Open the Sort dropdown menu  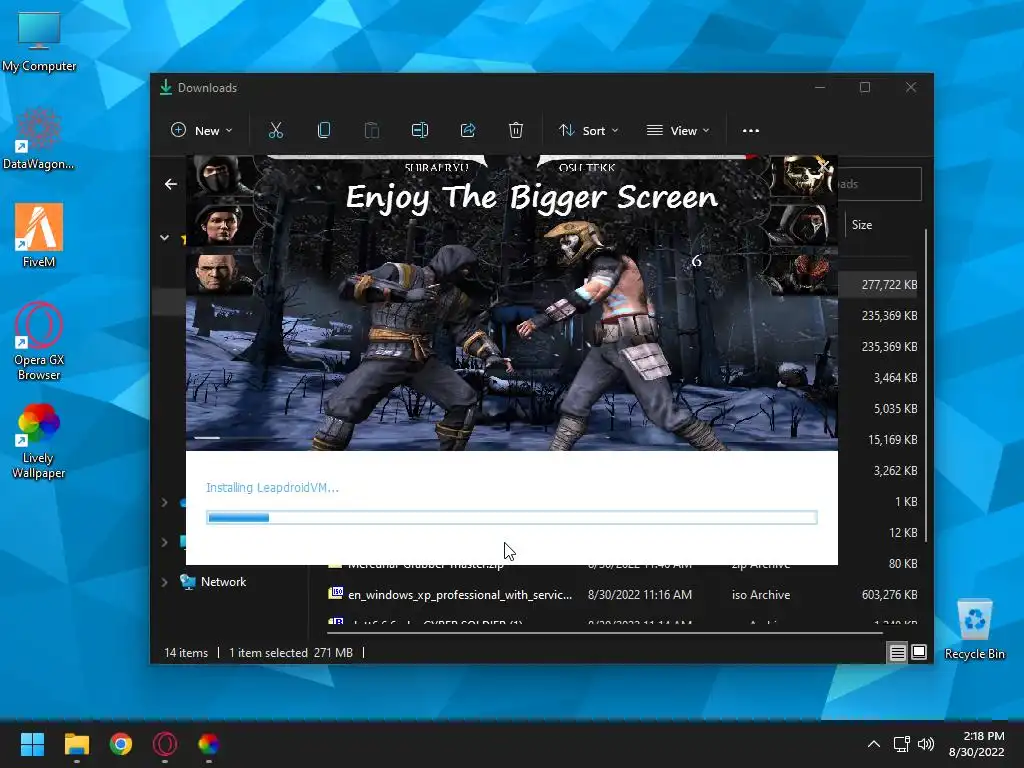[588, 131]
